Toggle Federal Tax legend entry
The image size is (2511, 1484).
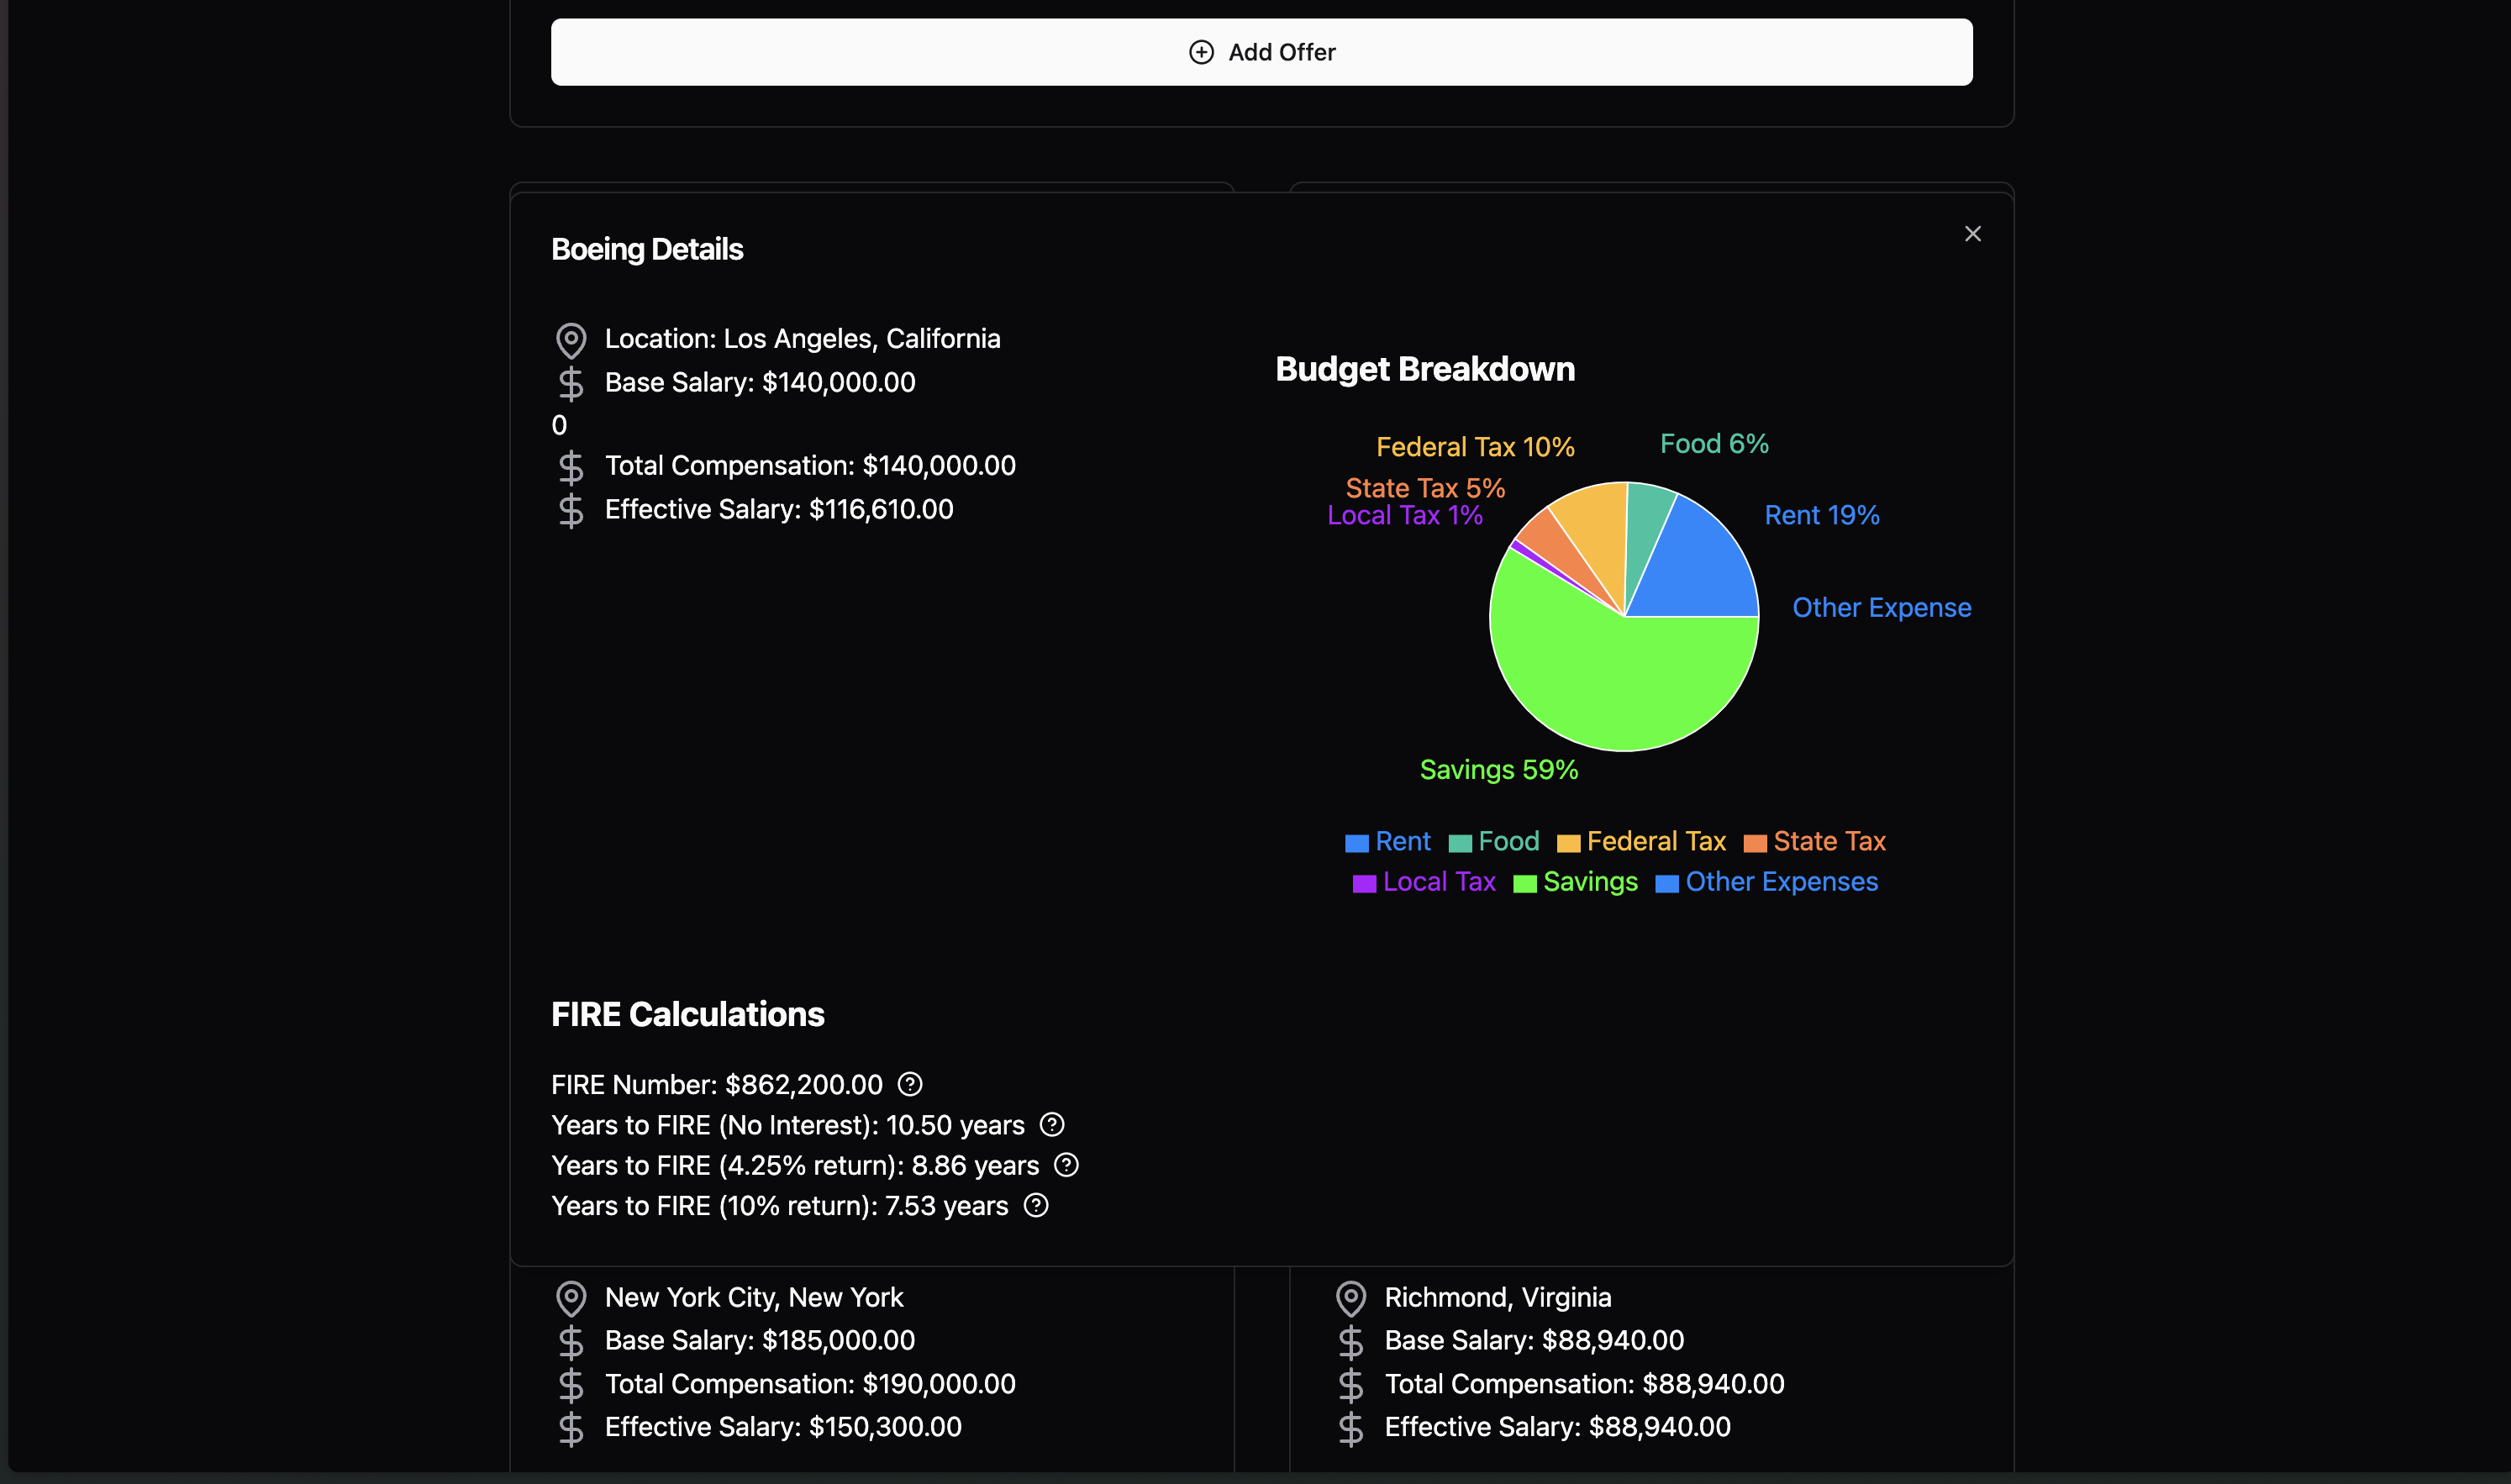[x=1655, y=842]
